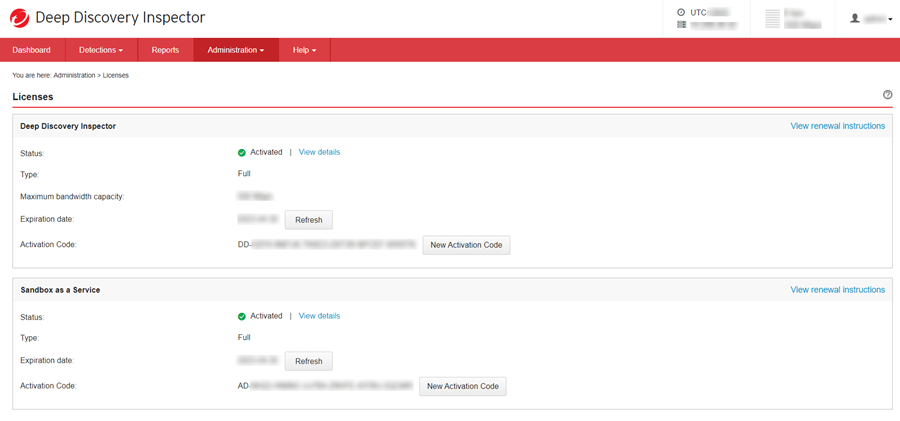The height and width of the screenshot is (421, 900).
Task: Go to the Dashboard tab
Action: [32, 50]
